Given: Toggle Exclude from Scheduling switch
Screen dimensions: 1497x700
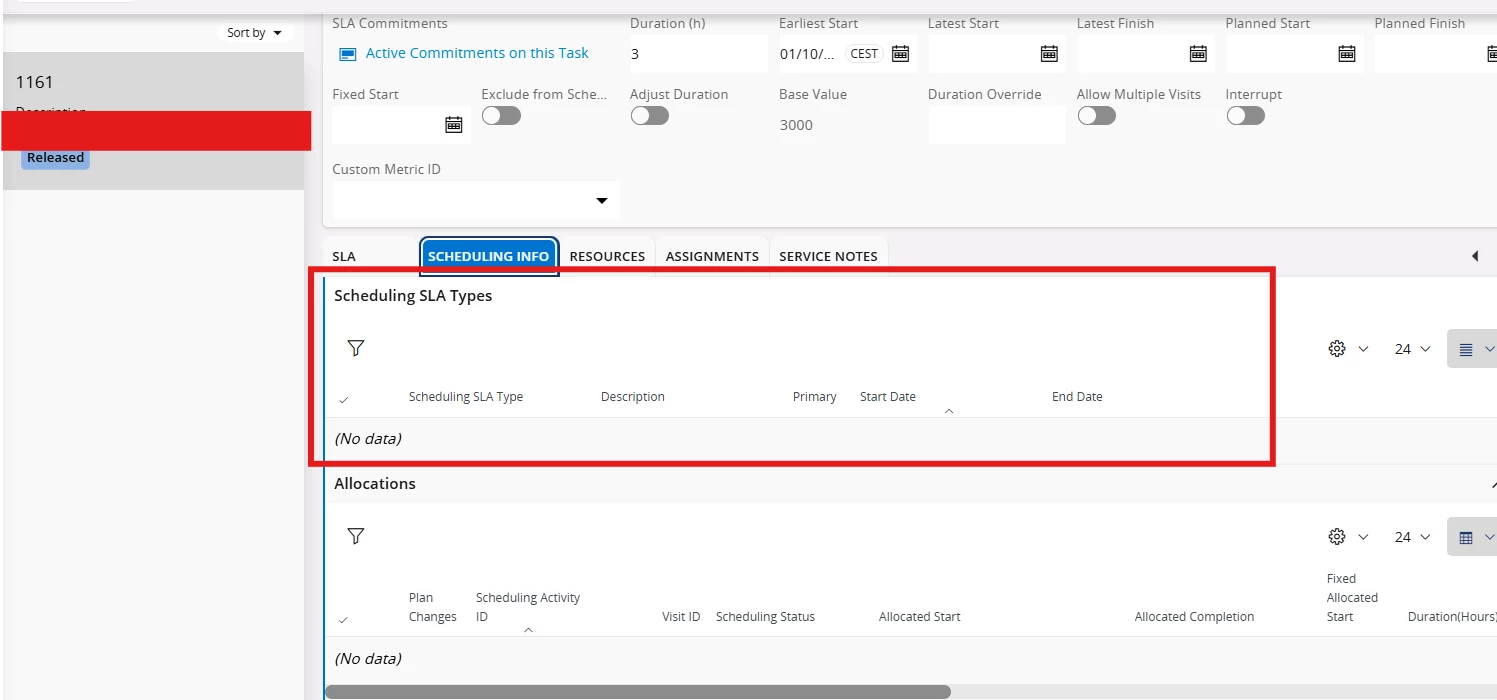Looking at the screenshot, I should [x=501, y=116].
